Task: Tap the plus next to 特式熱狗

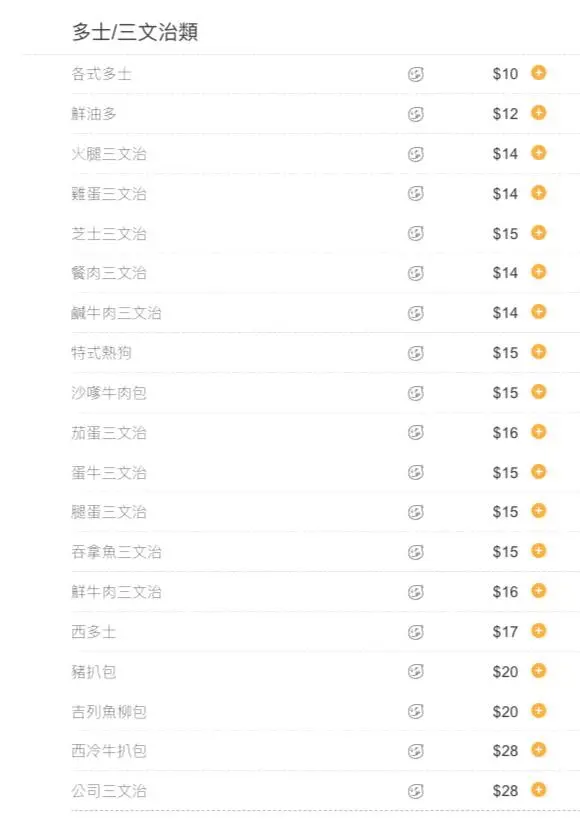Action: [x=539, y=352]
